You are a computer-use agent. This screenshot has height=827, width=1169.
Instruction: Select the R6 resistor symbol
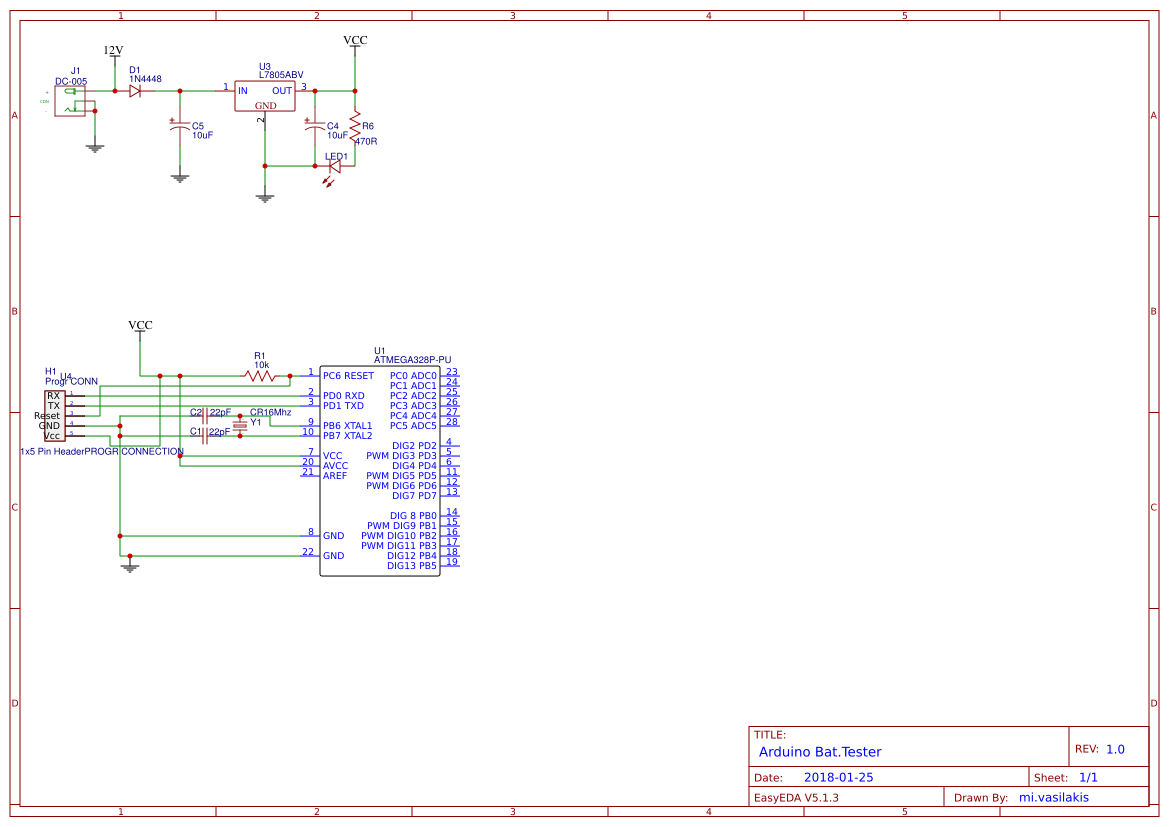point(355,126)
